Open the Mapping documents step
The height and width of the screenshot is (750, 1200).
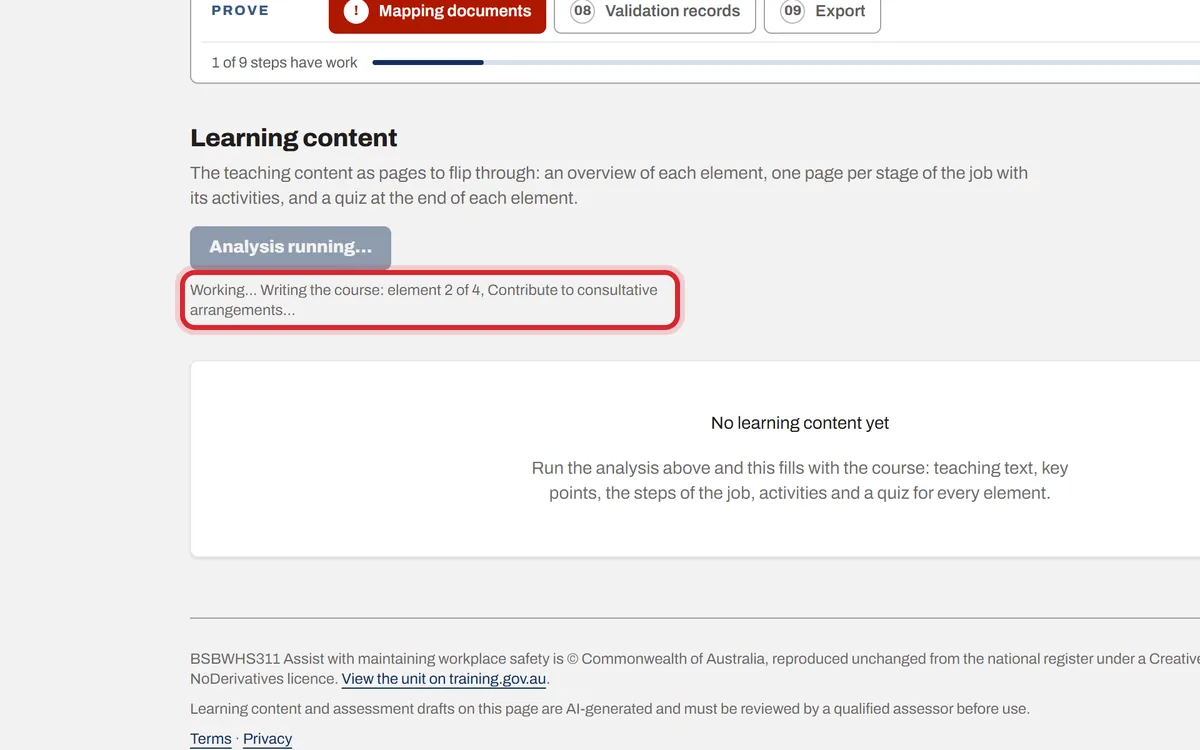tap(437, 14)
